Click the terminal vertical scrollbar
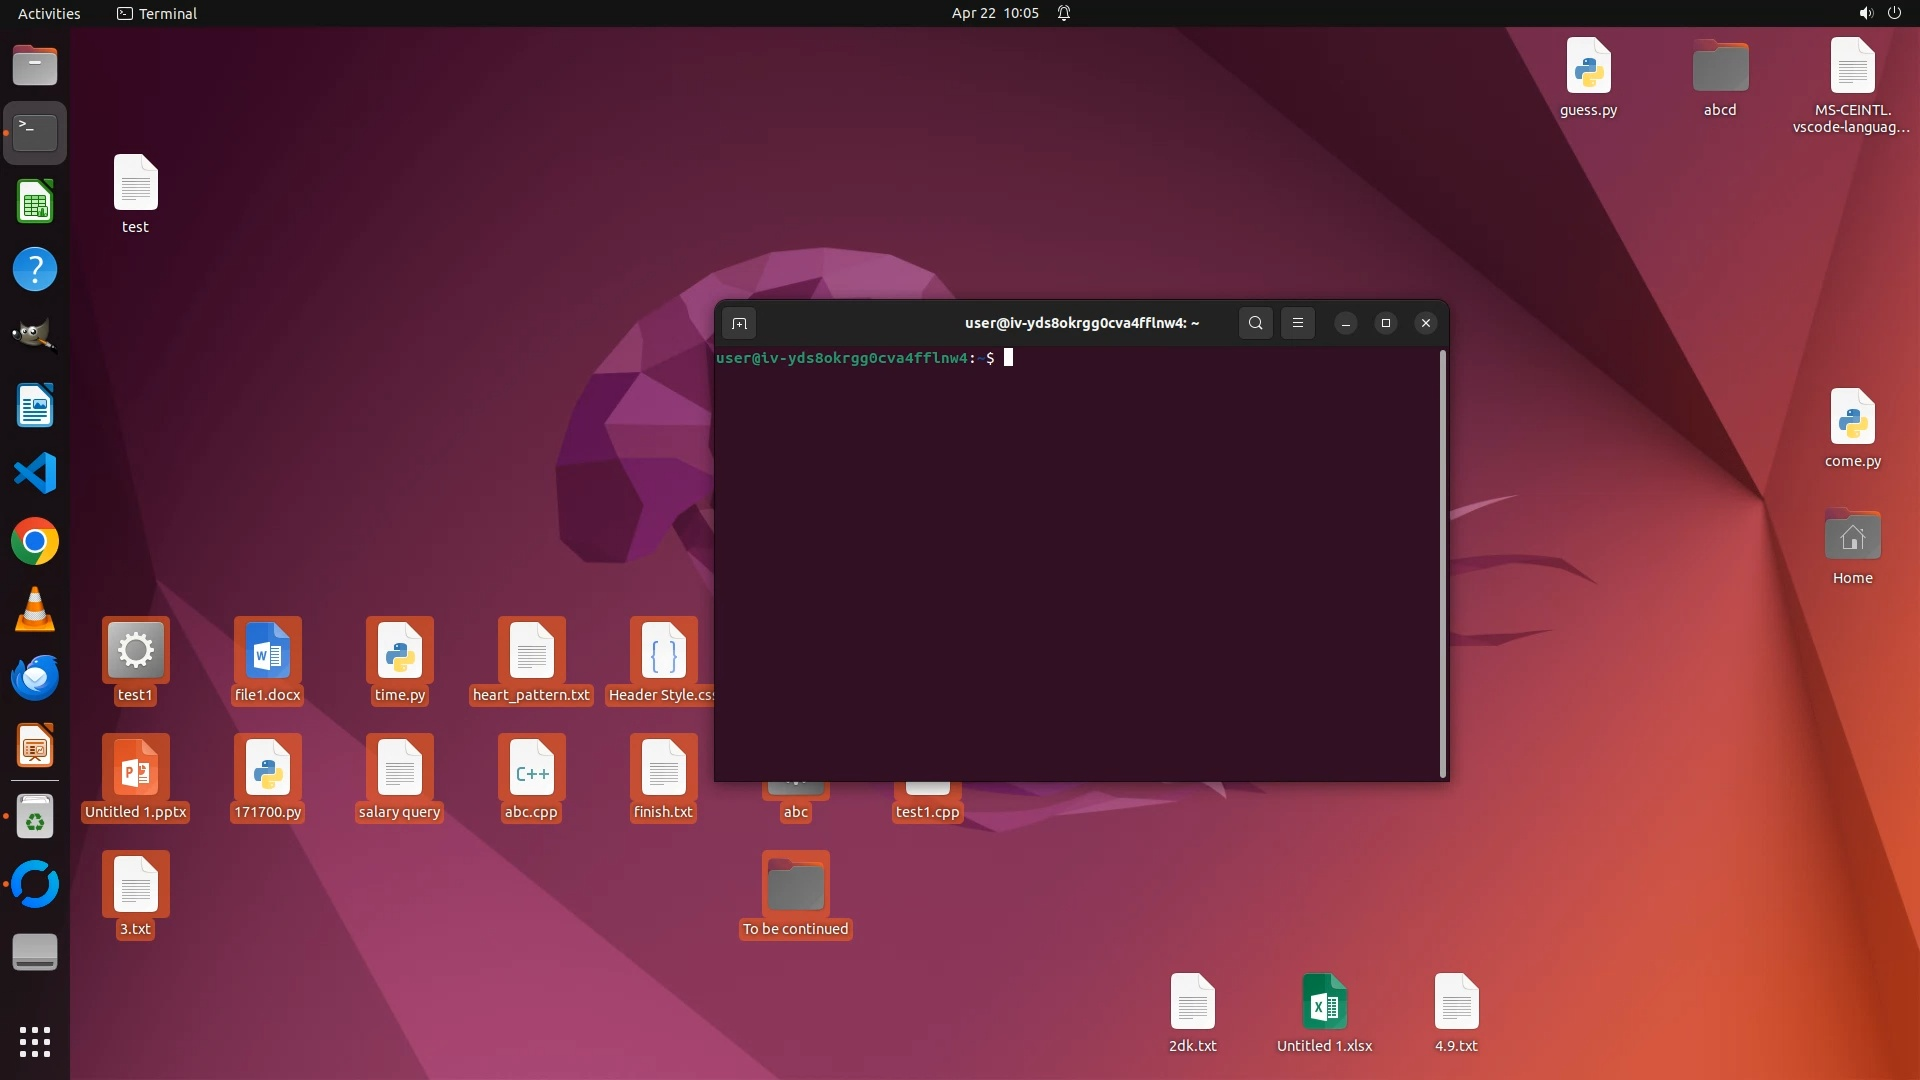Viewport: 1920px width, 1080px height. 1442,563
